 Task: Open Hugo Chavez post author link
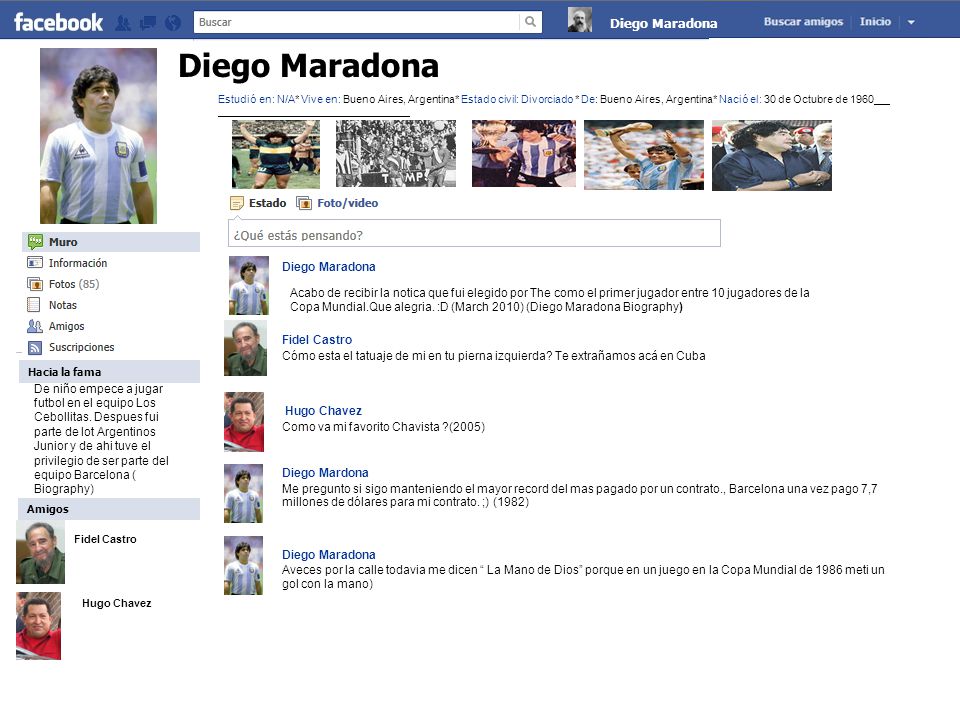tap(323, 411)
